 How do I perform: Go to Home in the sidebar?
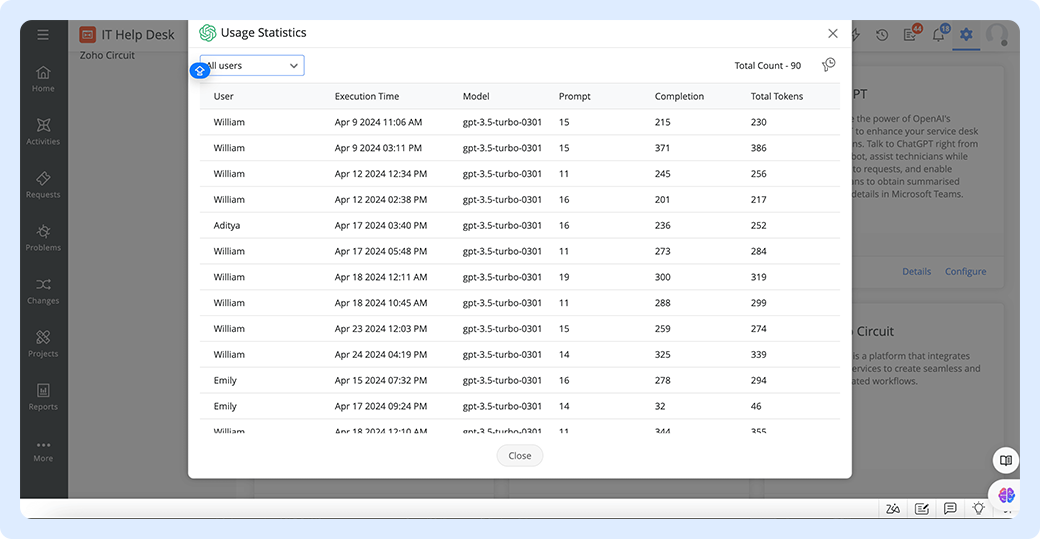click(43, 78)
